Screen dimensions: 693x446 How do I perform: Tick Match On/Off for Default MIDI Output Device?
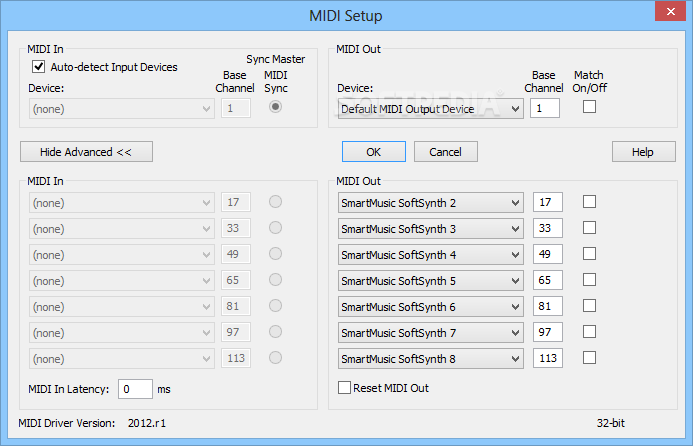[x=589, y=107]
